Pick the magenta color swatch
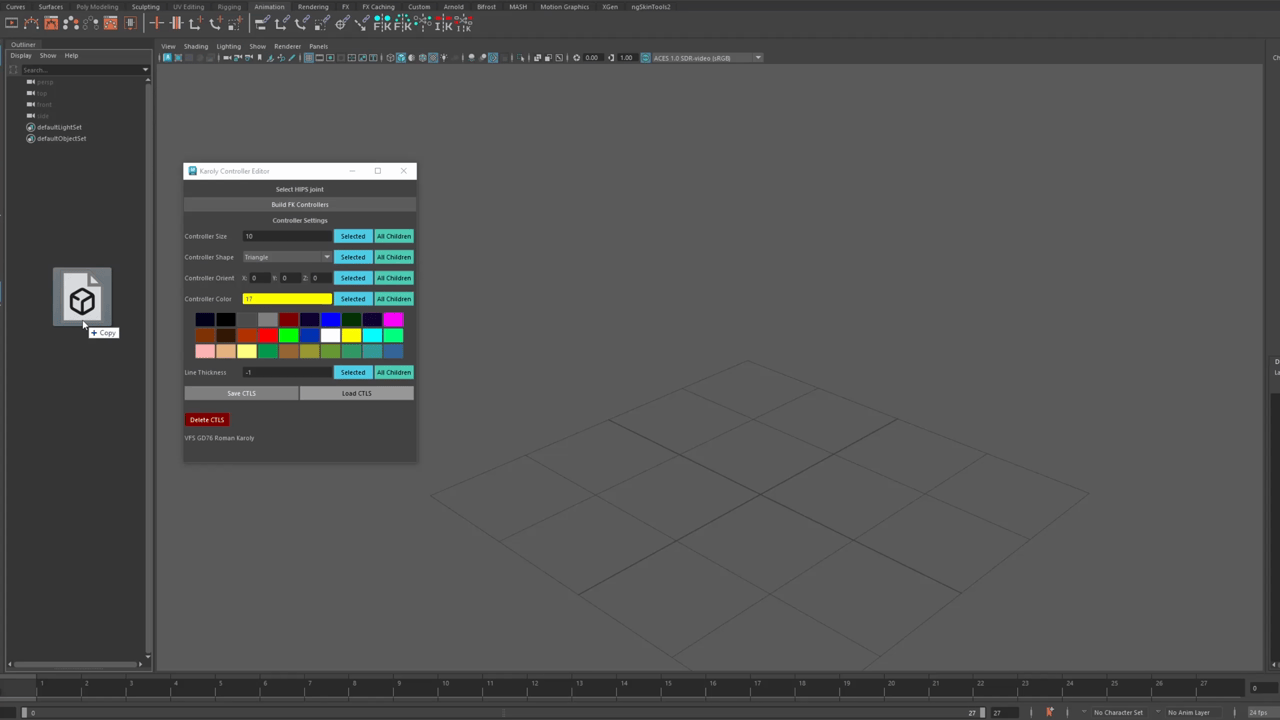1280x720 pixels. pos(393,319)
